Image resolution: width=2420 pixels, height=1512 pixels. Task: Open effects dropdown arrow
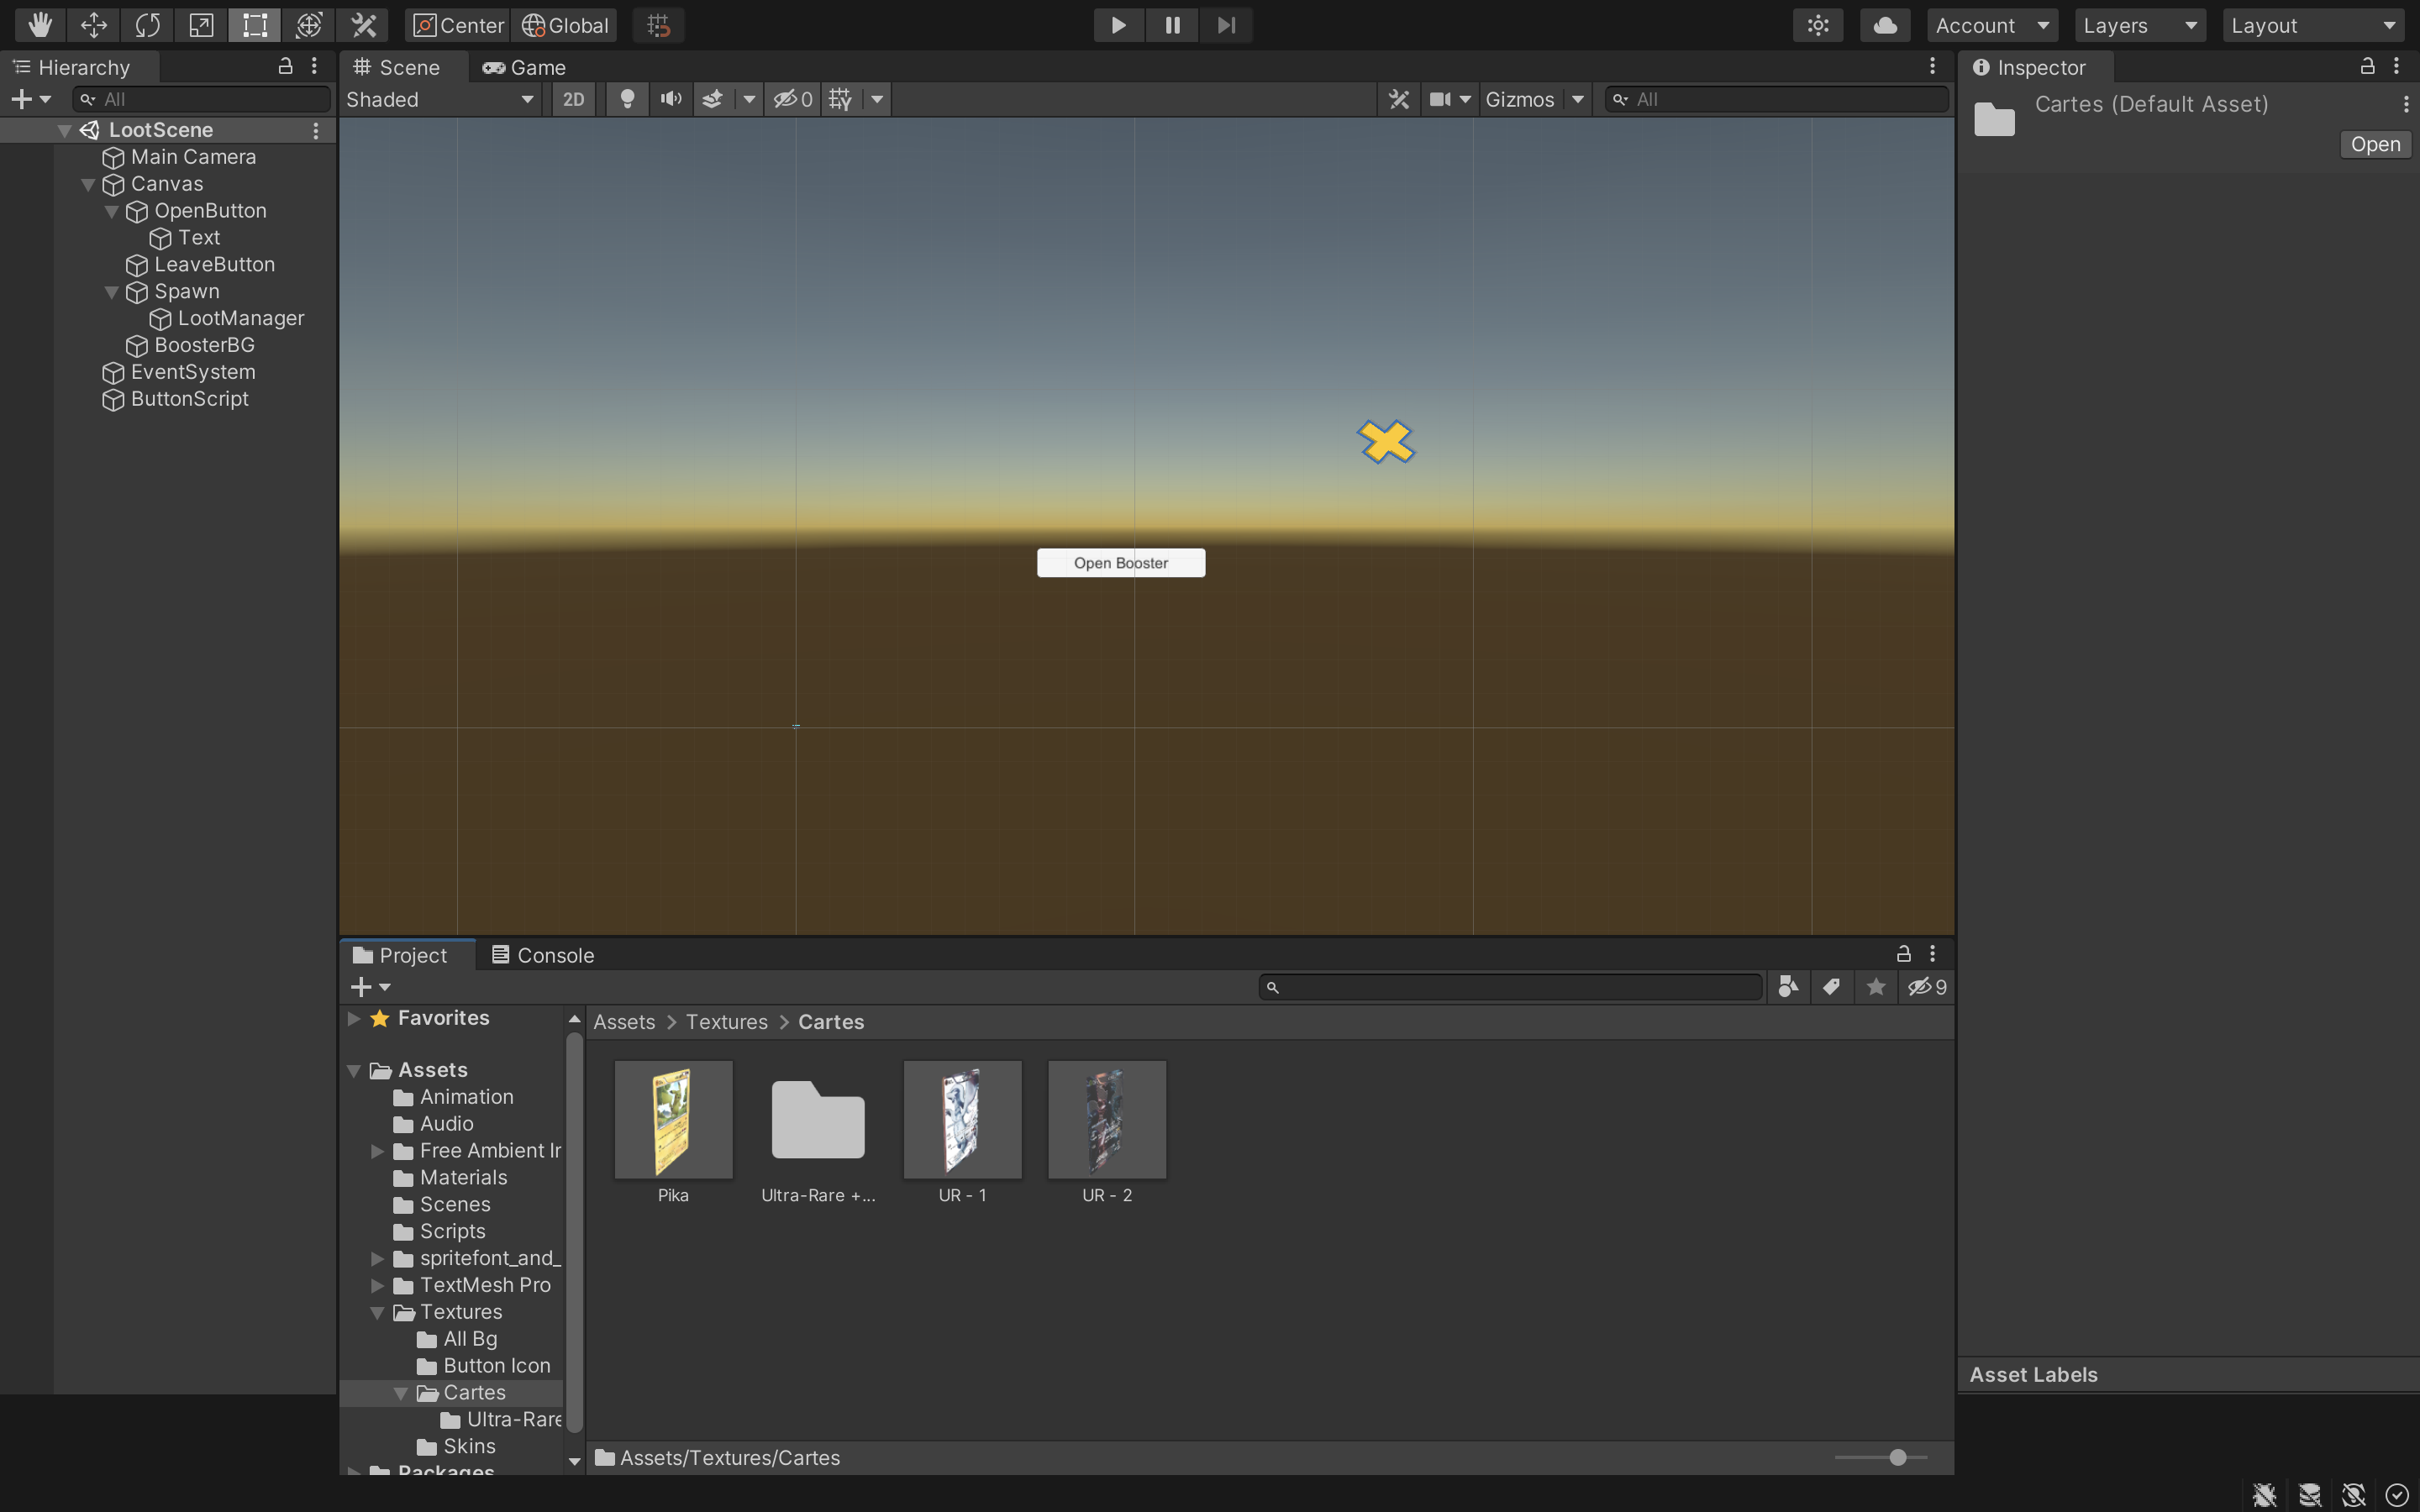pyautogui.click(x=749, y=99)
